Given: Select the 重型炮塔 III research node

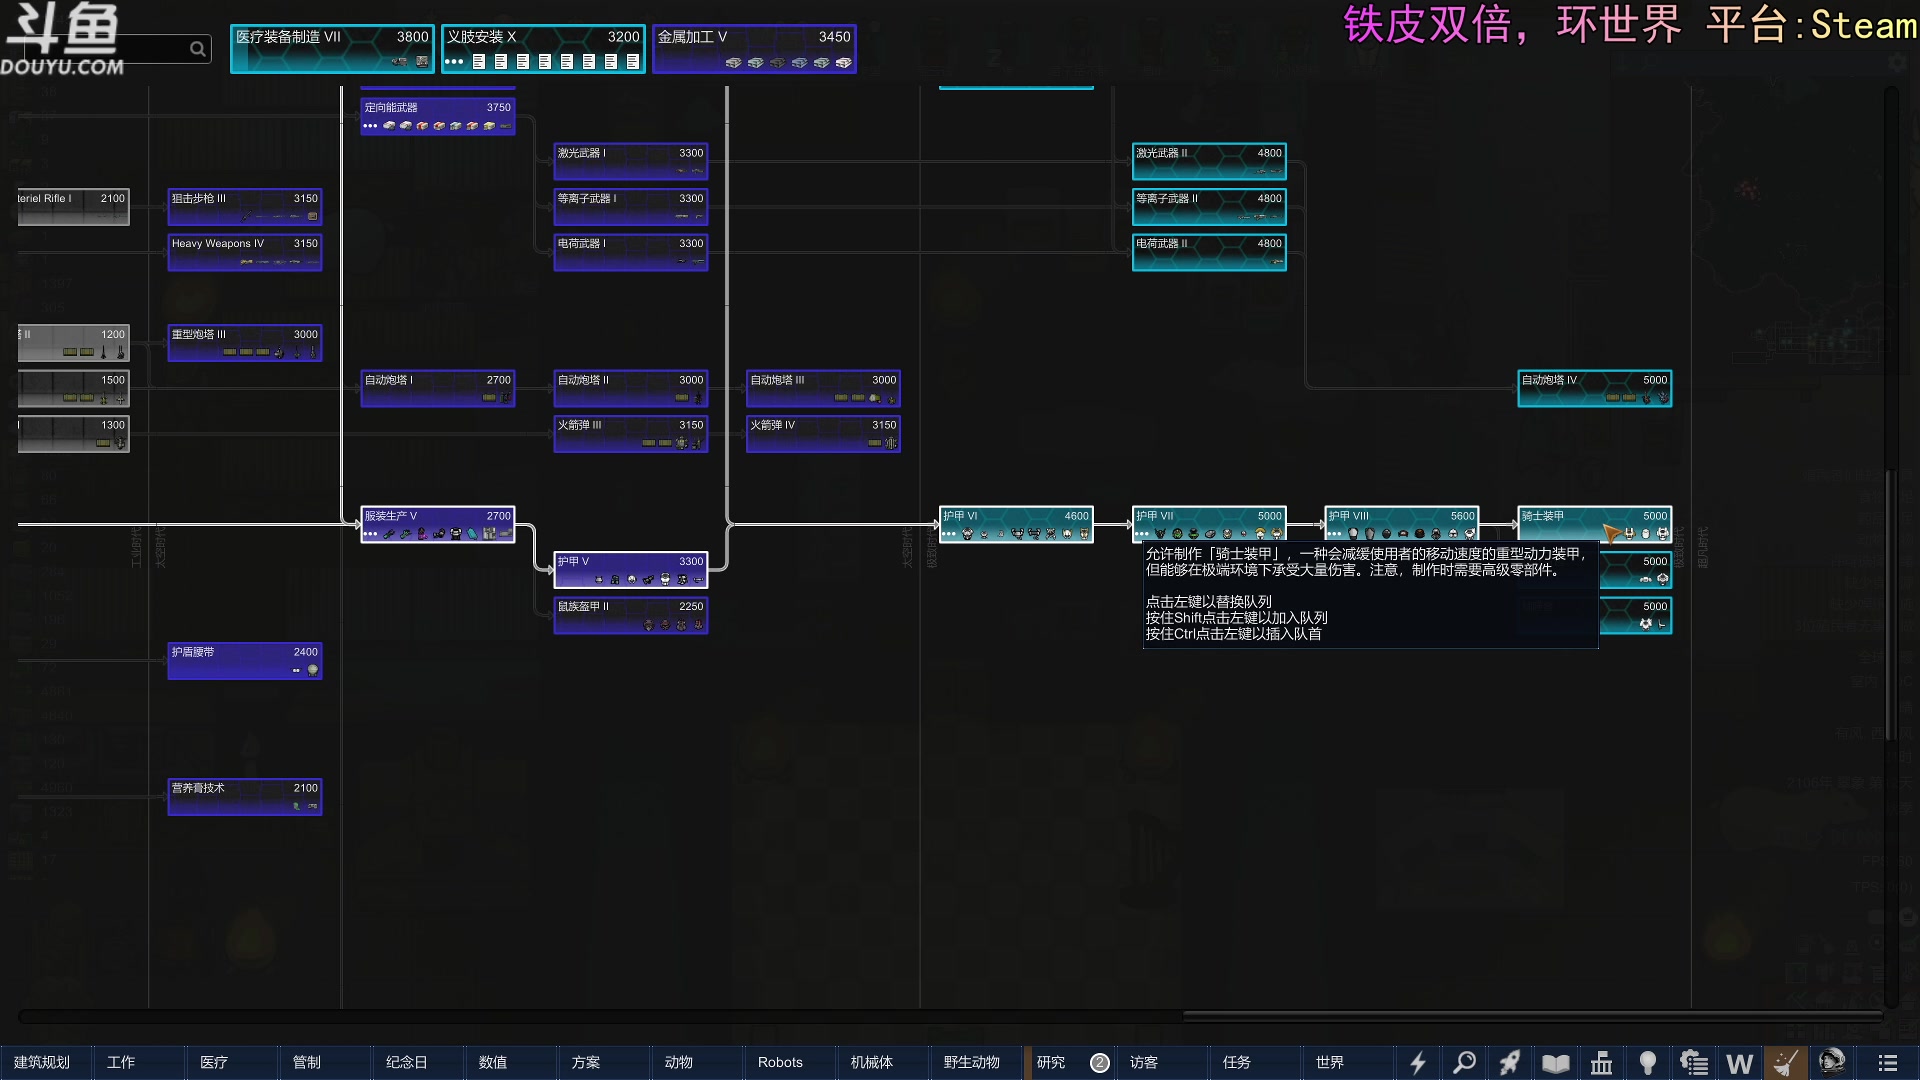Looking at the screenshot, I should tap(245, 343).
